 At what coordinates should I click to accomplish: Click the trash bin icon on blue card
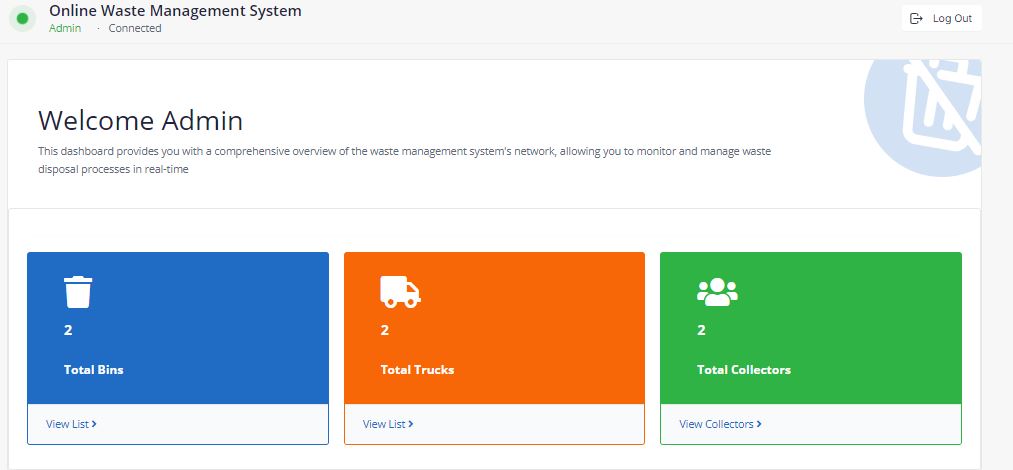click(78, 292)
